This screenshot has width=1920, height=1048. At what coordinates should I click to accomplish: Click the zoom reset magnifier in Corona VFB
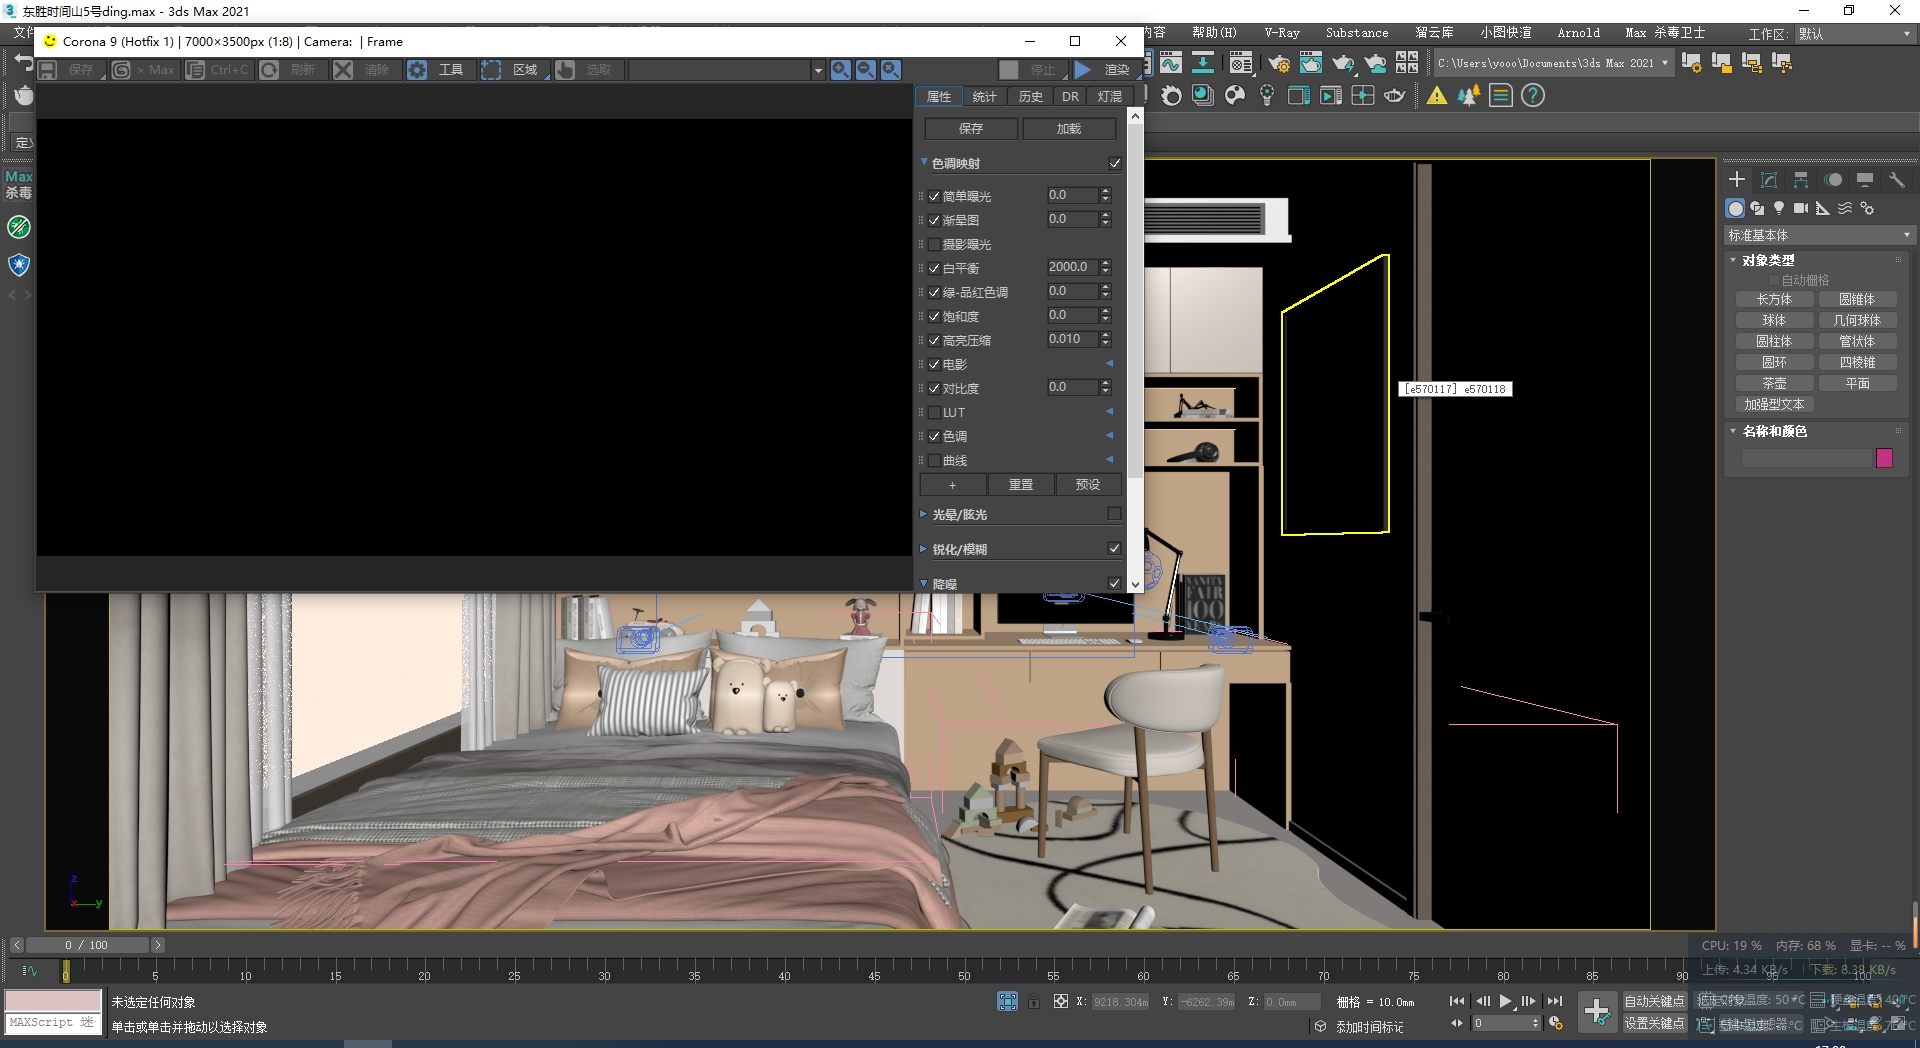tap(891, 70)
